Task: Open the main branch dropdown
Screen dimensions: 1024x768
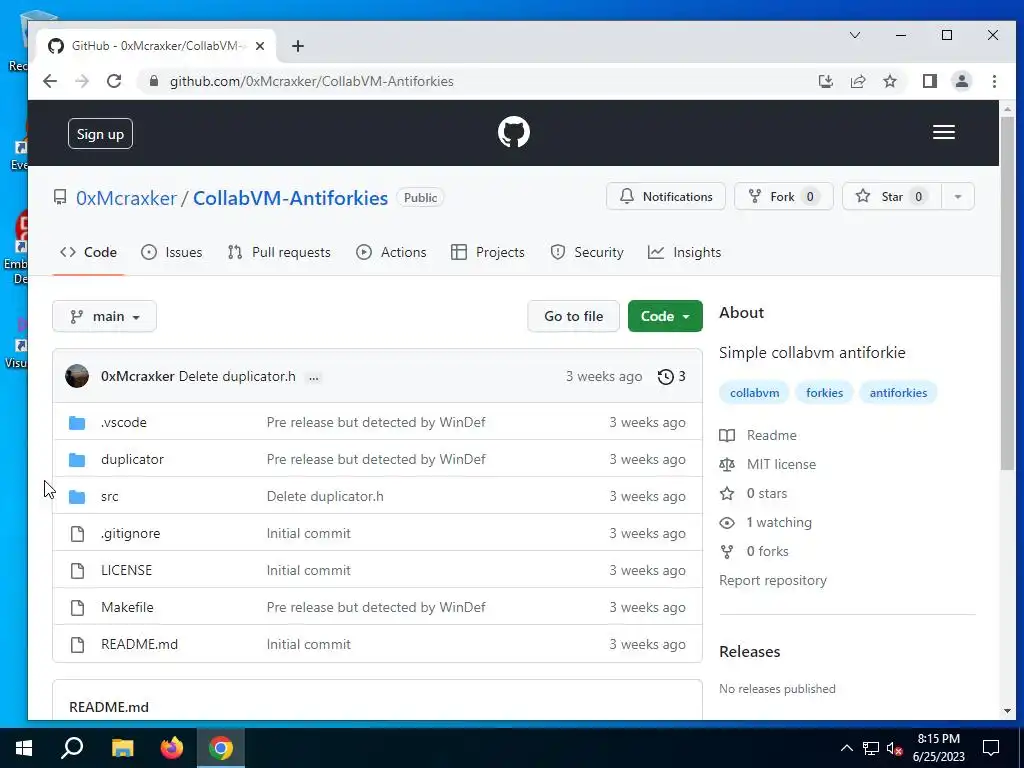Action: click(x=104, y=316)
